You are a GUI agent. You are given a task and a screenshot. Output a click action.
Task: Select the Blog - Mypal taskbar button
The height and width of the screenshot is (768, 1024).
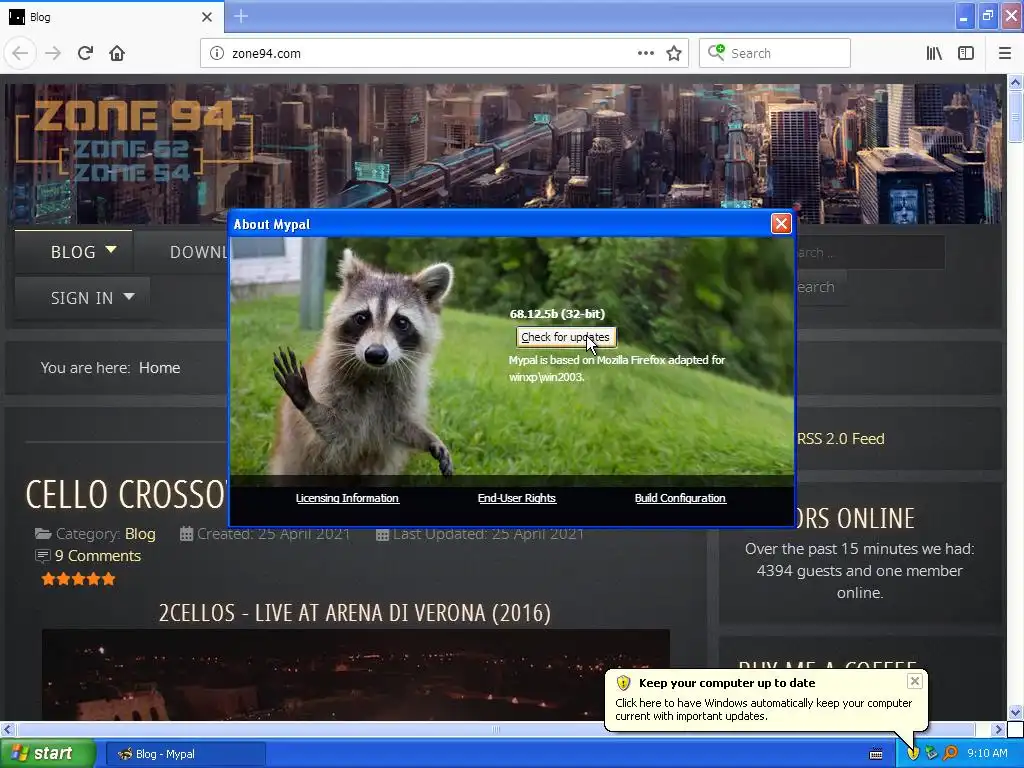point(185,754)
